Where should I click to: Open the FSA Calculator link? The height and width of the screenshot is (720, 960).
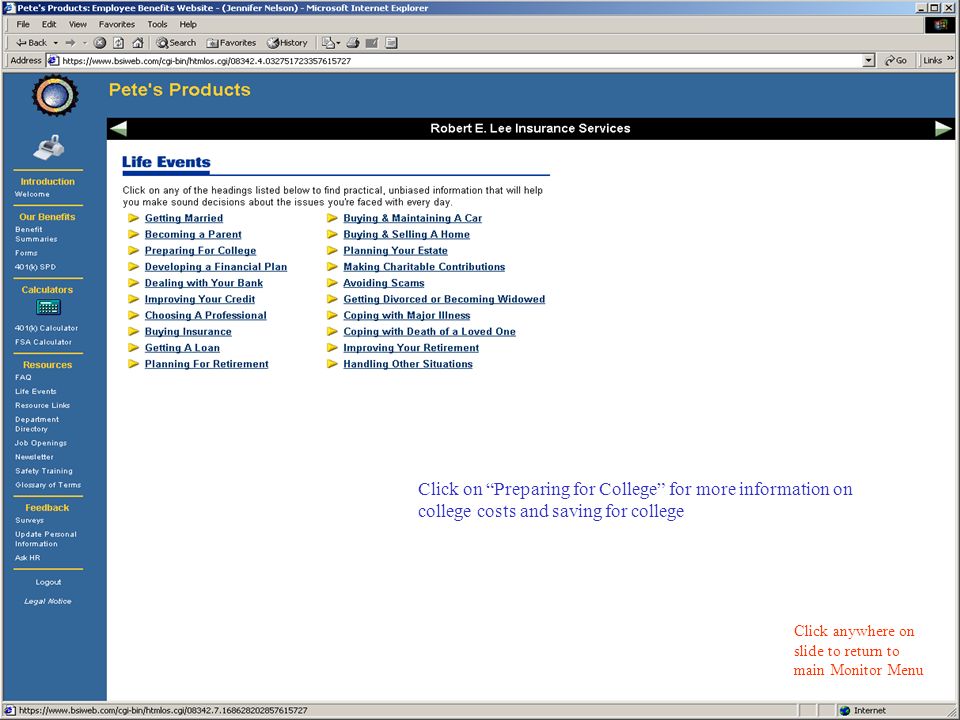(43, 342)
